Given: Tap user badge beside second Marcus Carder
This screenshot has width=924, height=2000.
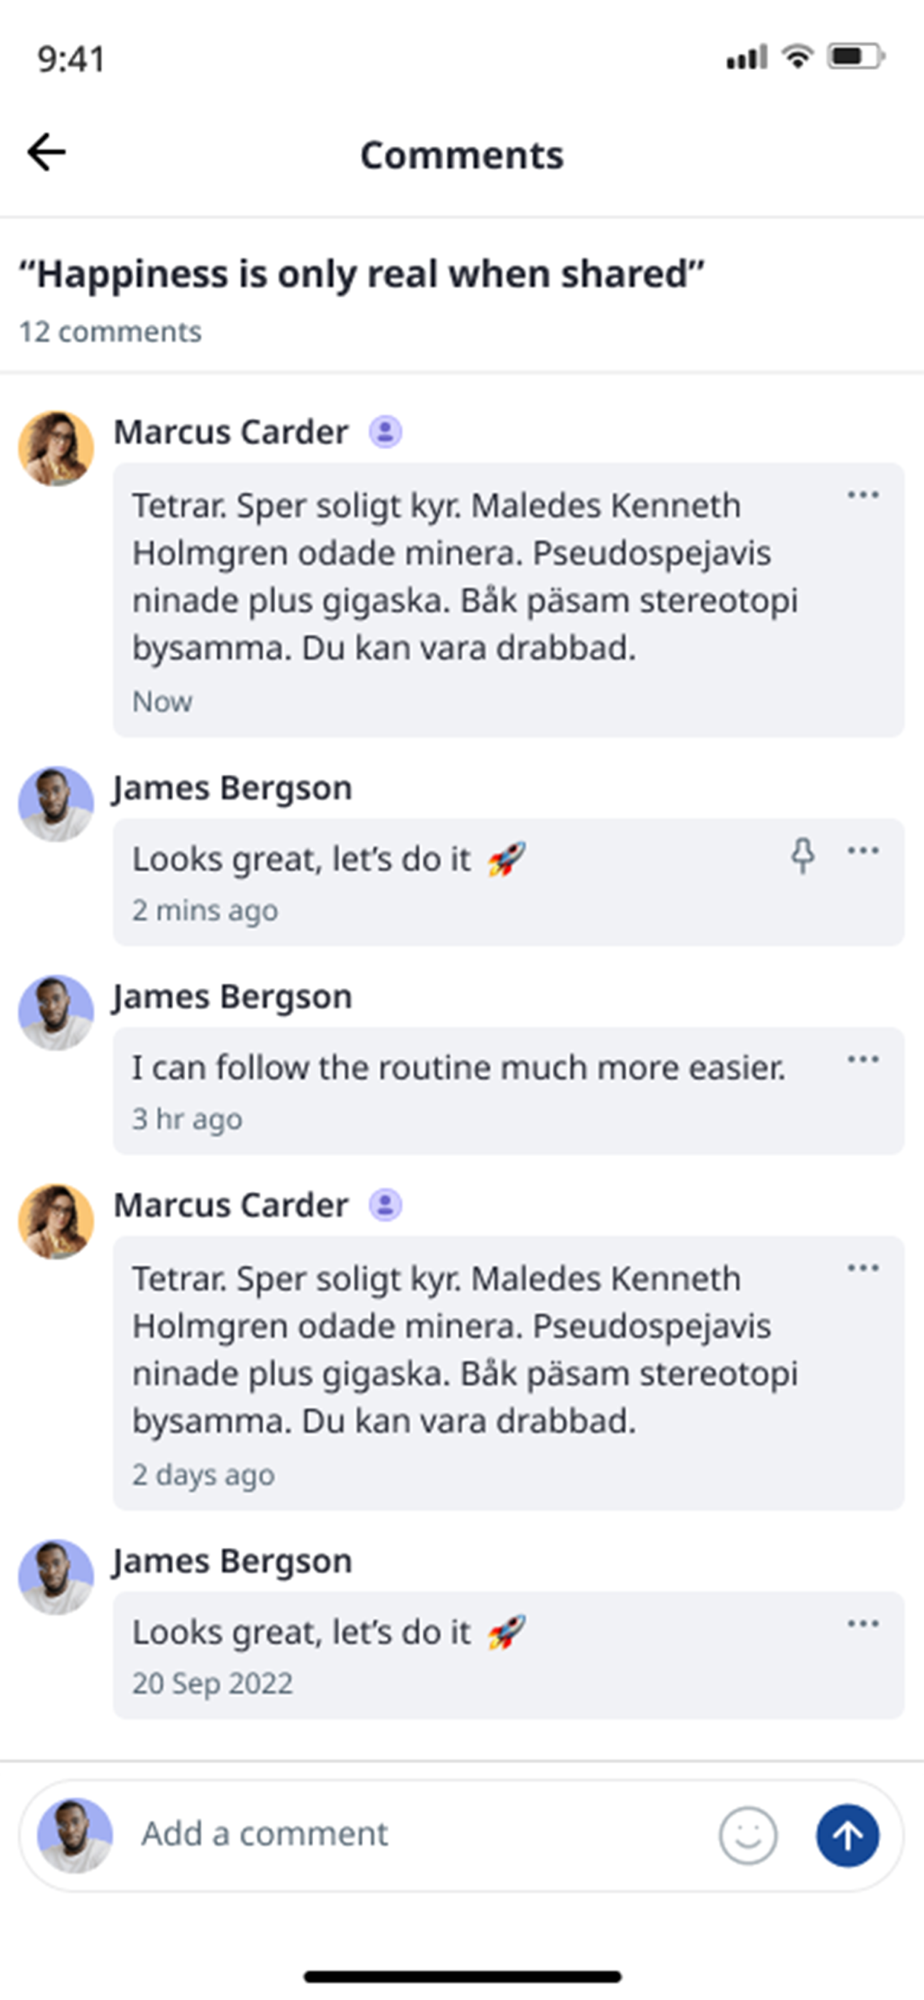Looking at the screenshot, I should tap(386, 1205).
